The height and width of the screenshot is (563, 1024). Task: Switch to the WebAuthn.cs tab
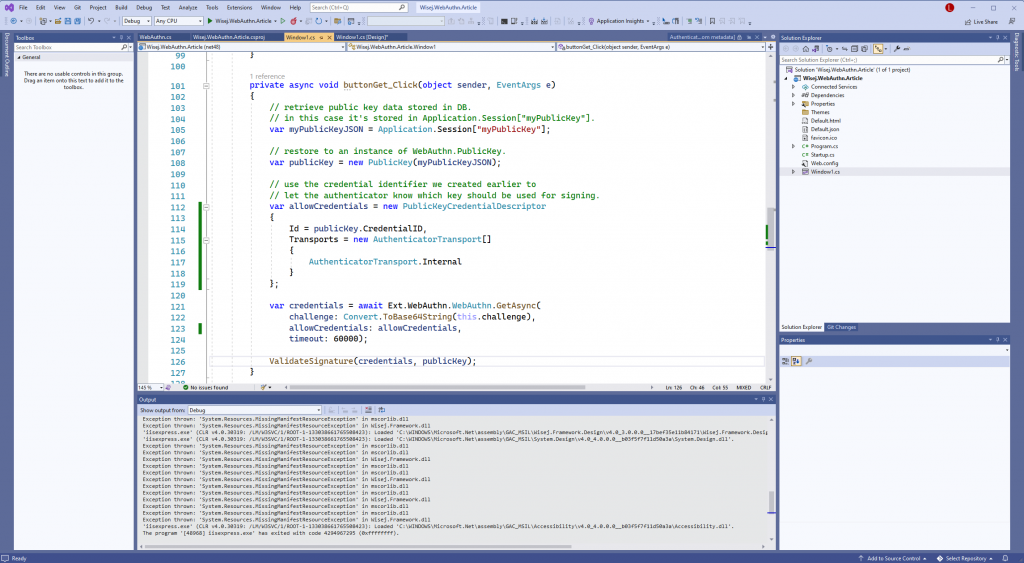click(x=155, y=37)
